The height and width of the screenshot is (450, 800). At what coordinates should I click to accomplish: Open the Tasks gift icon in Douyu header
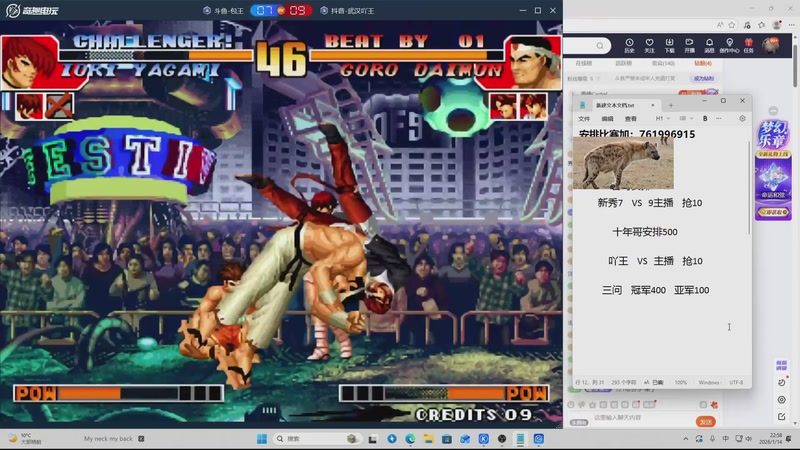748,45
